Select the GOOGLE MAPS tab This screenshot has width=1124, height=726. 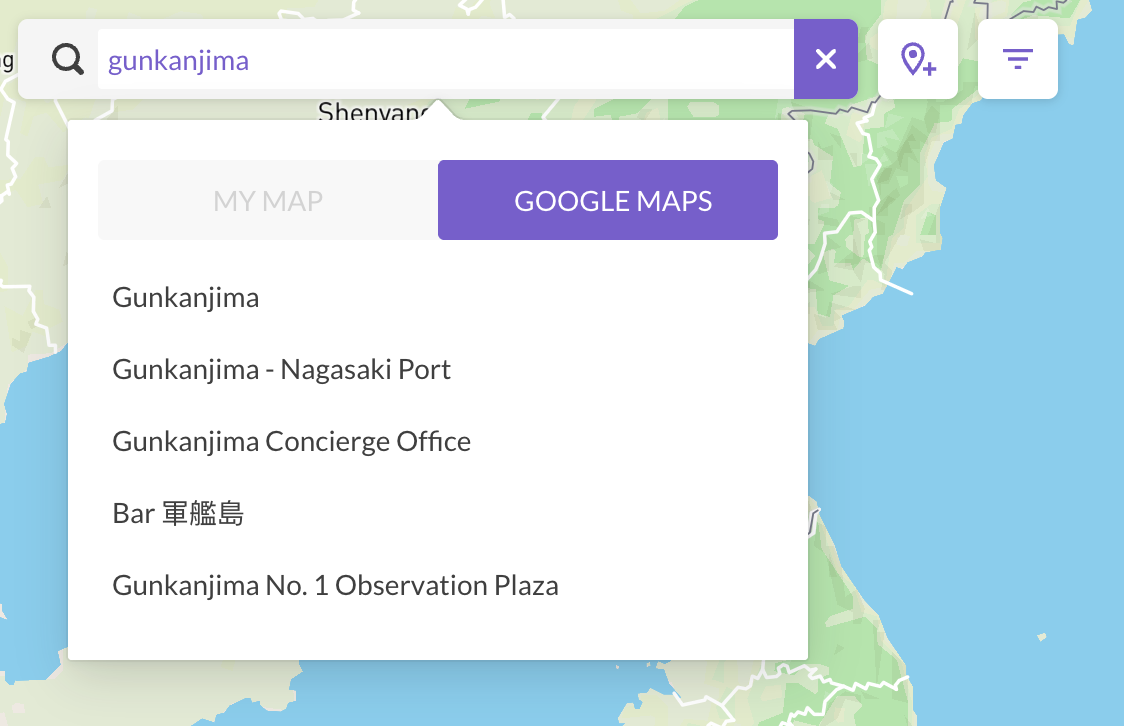coord(611,199)
